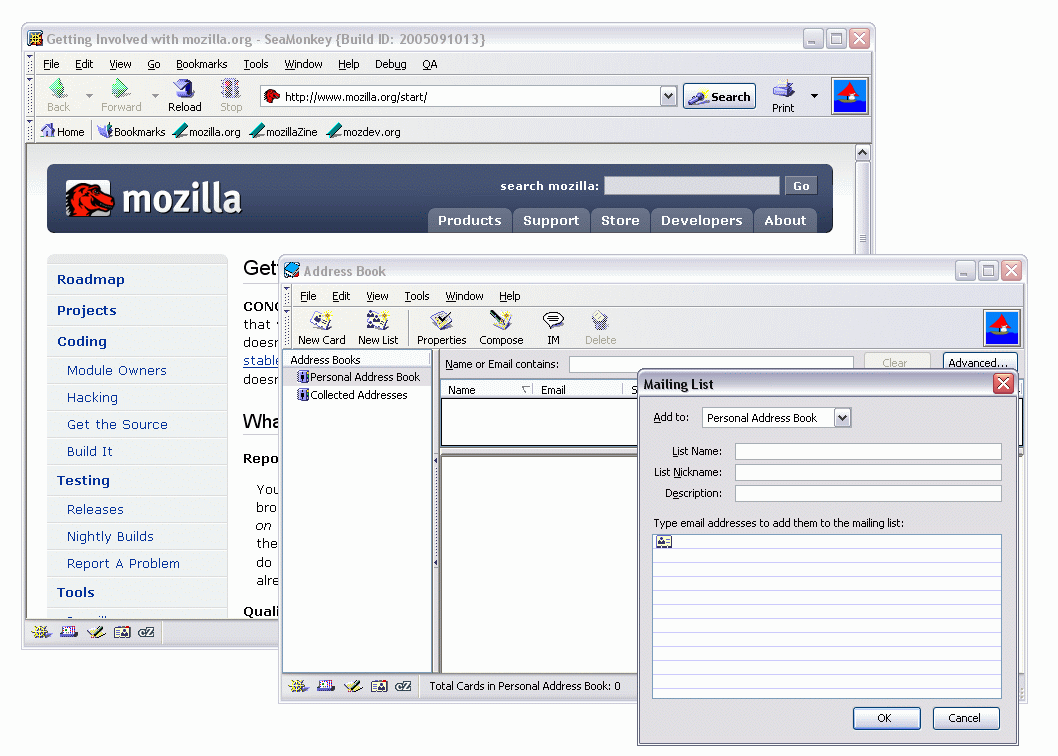Click New Card in Address Book toolbar
This screenshot has height=756, width=1058.
[x=322, y=328]
